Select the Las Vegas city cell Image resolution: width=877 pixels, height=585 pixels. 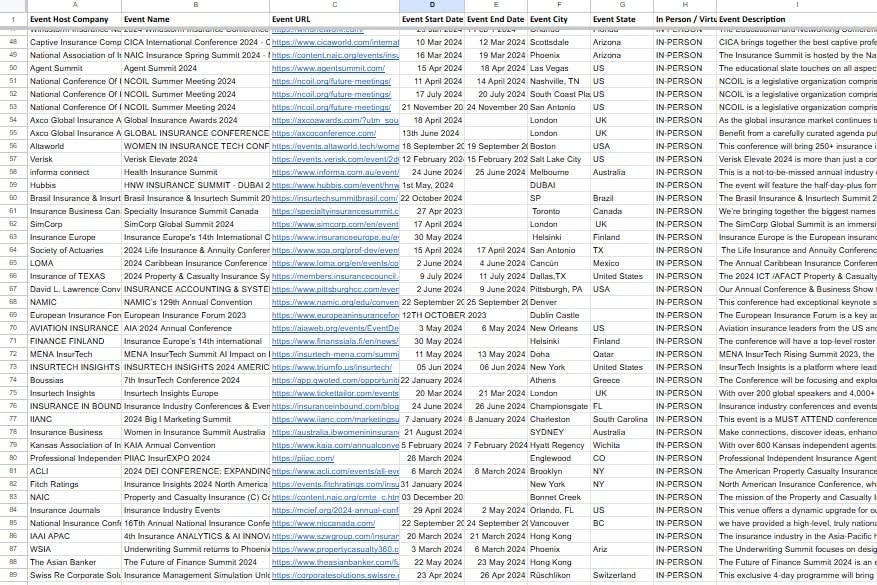559,68
